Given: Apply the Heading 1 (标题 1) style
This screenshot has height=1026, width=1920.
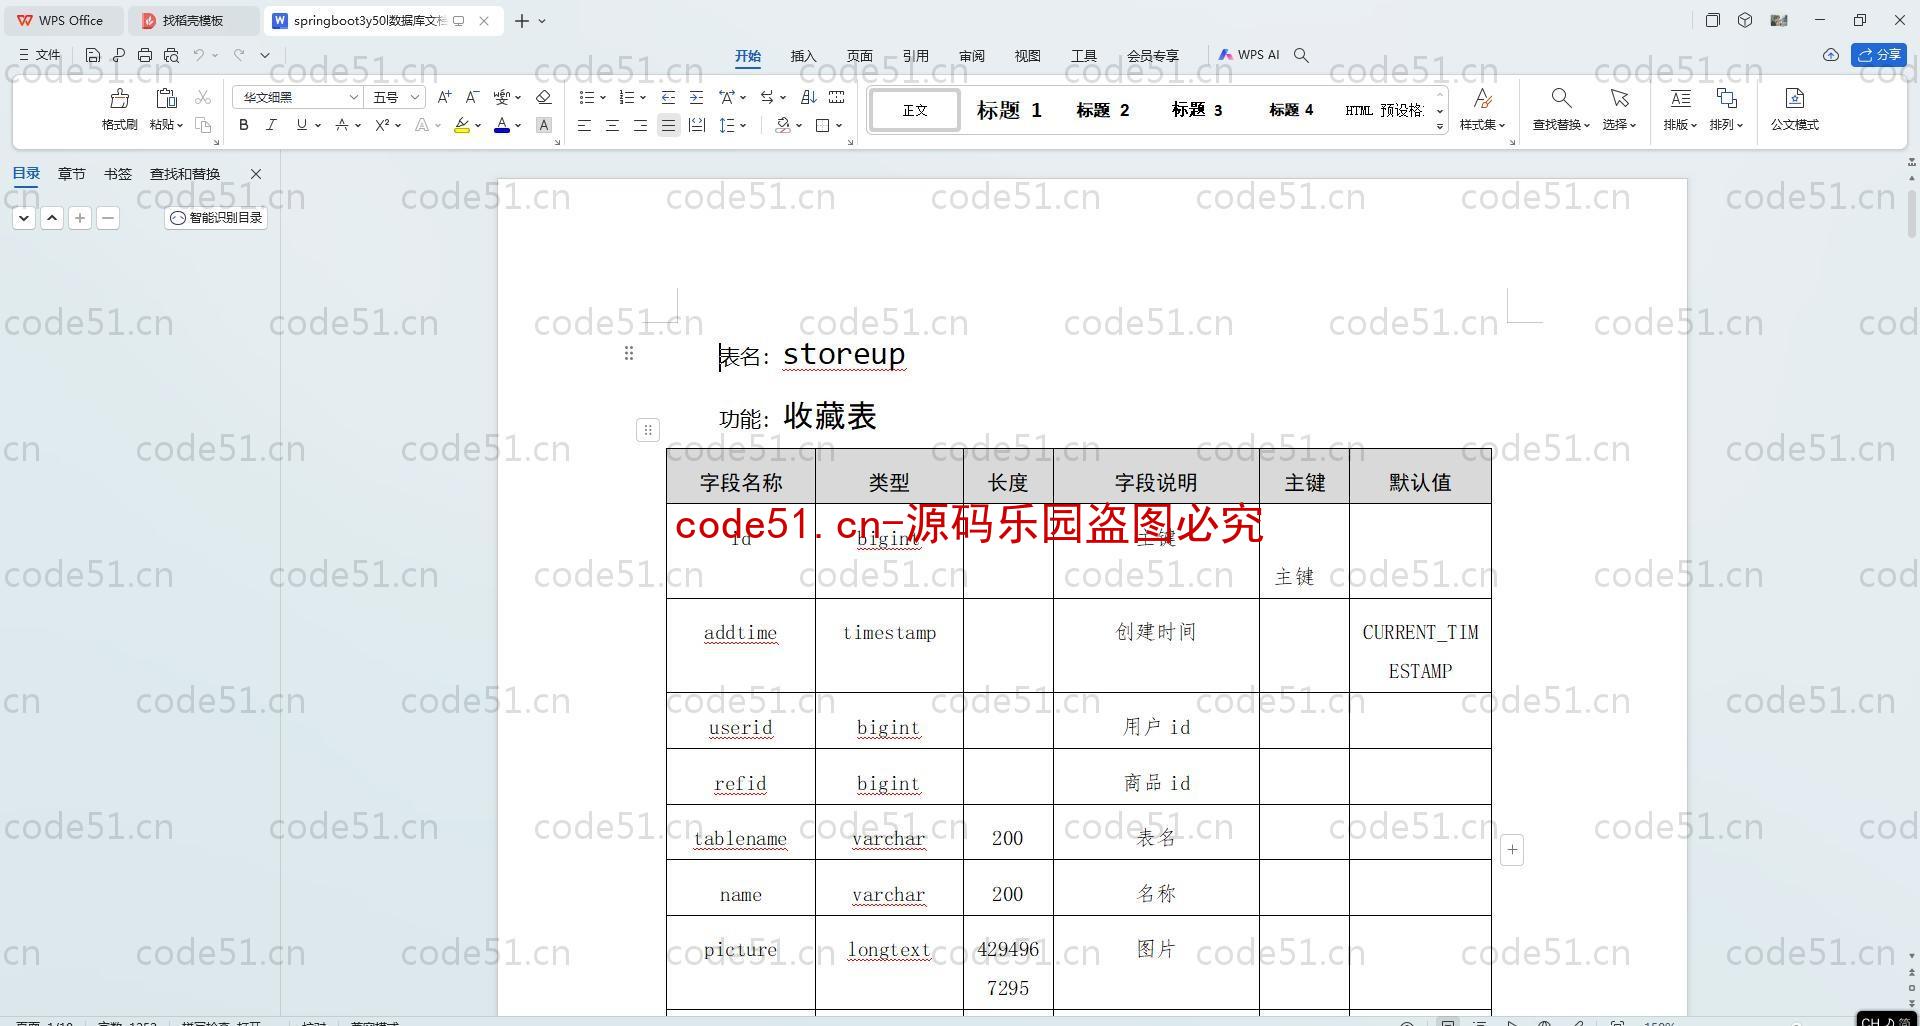Looking at the screenshot, I should (1009, 110).
